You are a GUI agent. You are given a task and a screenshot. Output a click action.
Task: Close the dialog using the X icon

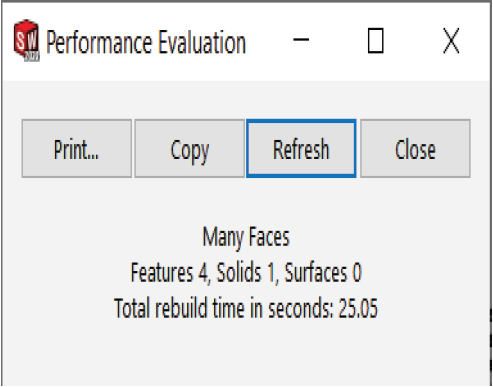451,41
